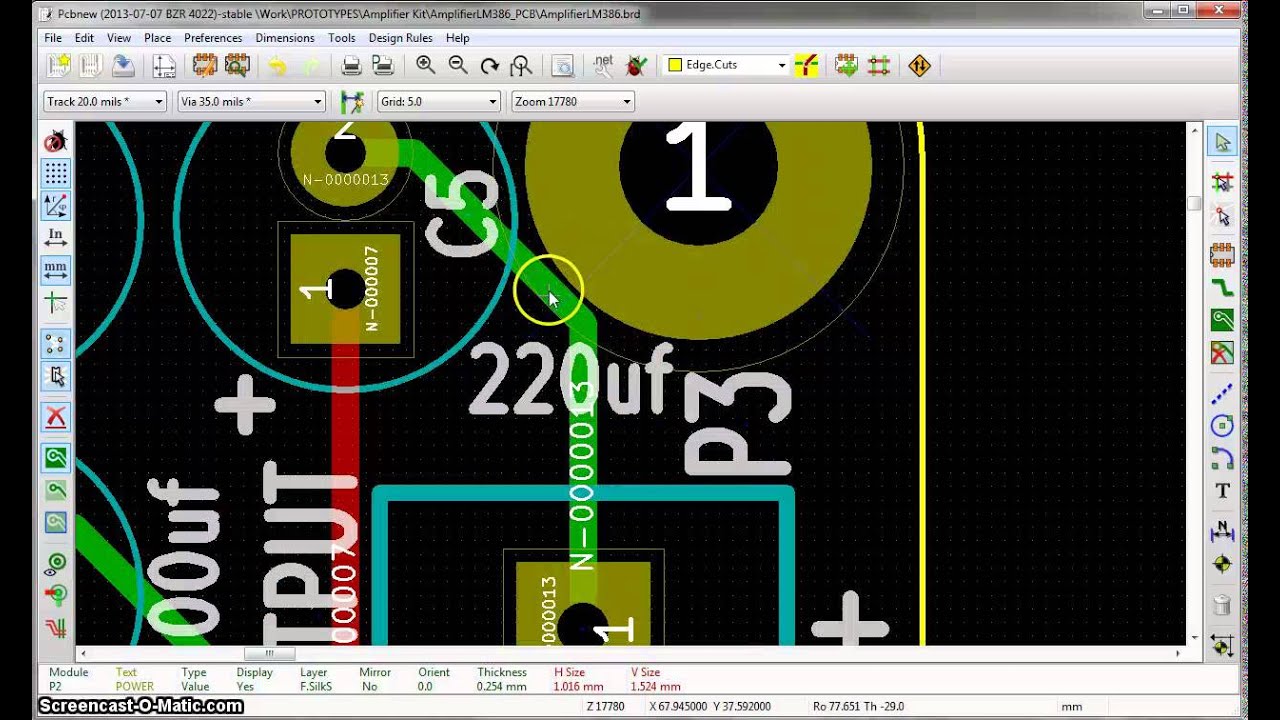The image size is (1280, 720).
Task: Launch the FreeRoute autorouter icon
Action: pos(919,66)
